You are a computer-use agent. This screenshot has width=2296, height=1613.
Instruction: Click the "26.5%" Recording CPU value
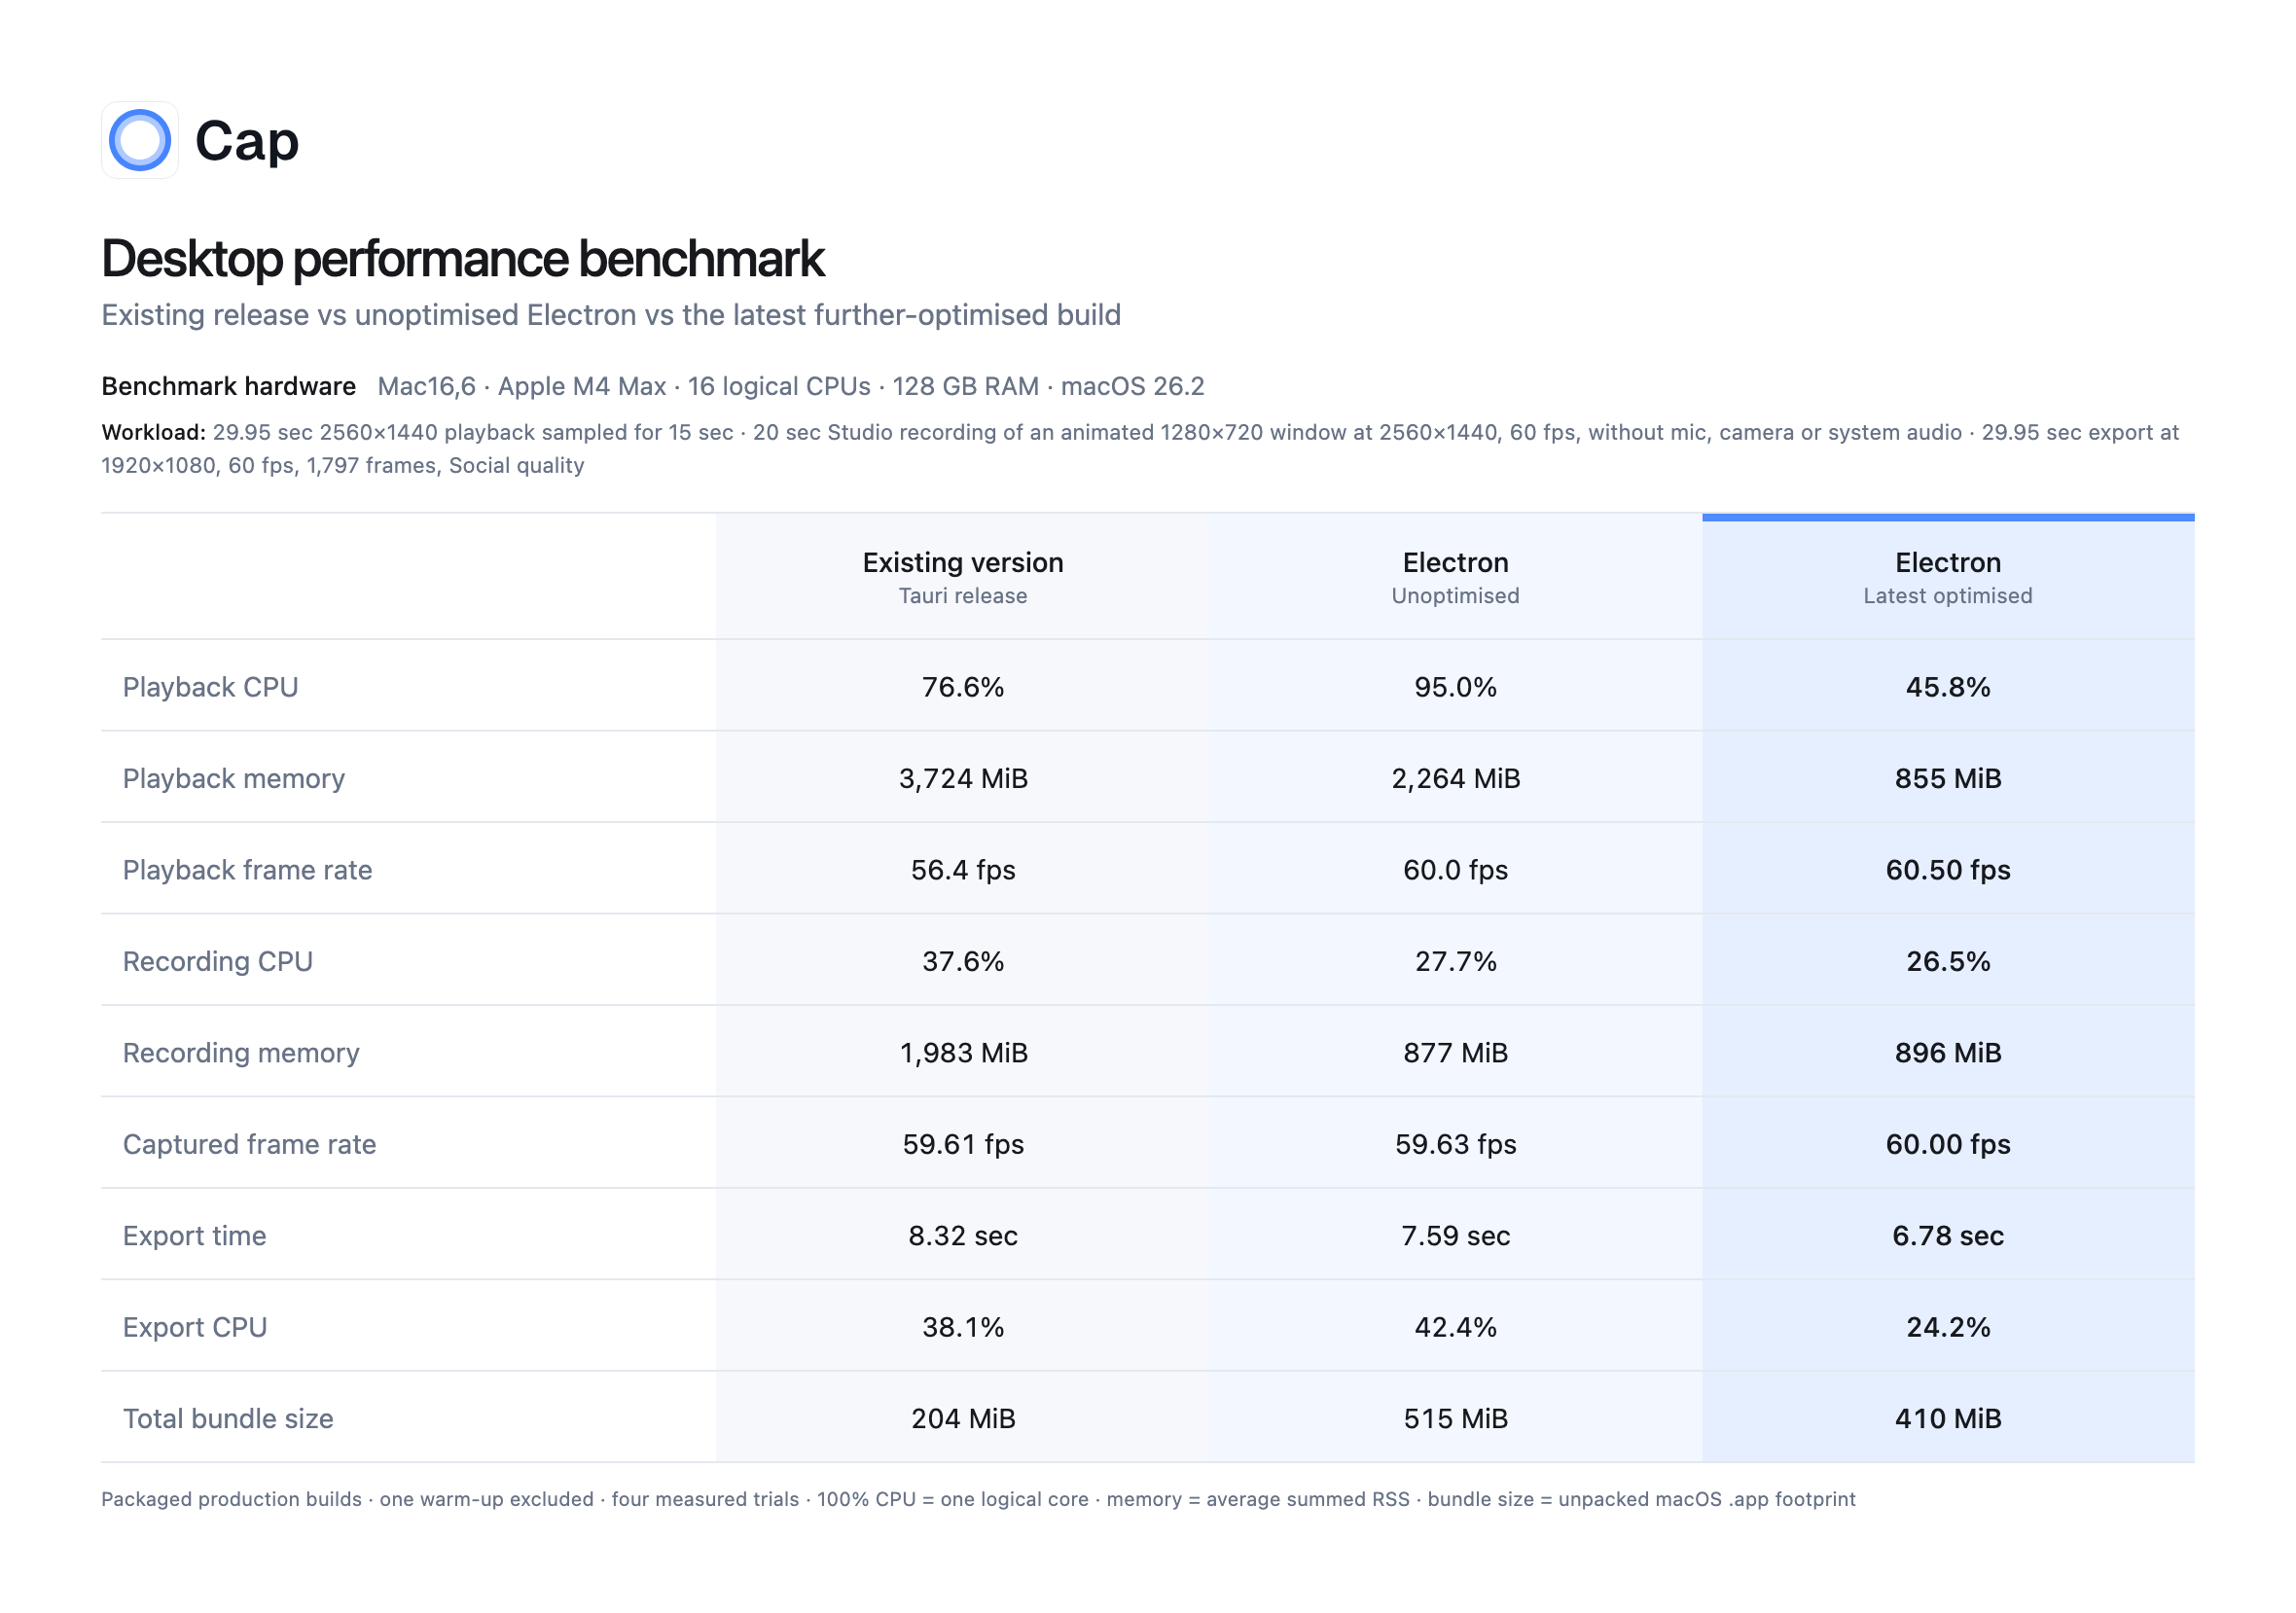coord(1948,962)
